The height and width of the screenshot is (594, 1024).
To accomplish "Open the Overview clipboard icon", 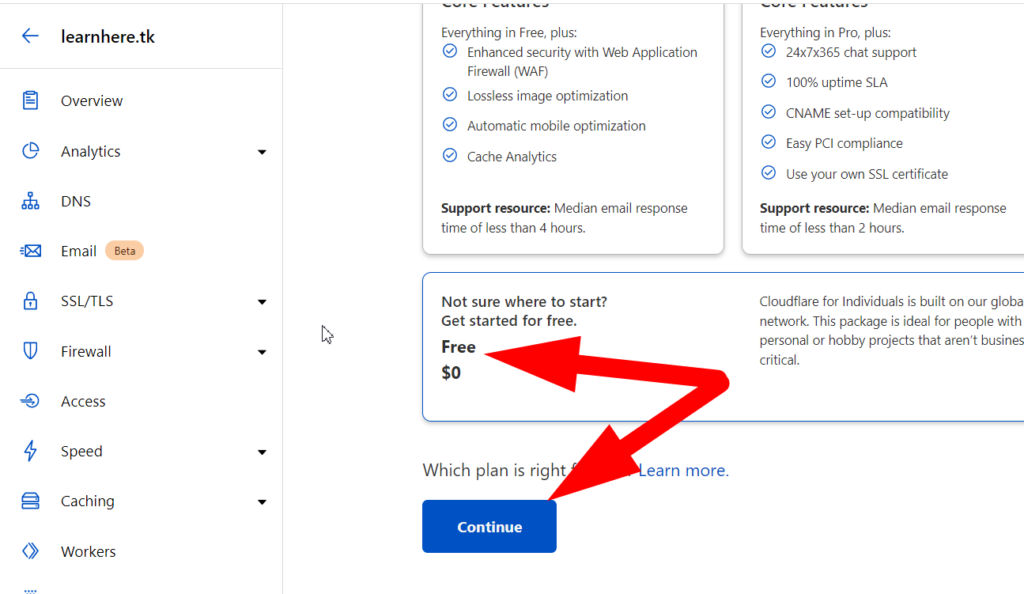I will [x=30, y=101].
